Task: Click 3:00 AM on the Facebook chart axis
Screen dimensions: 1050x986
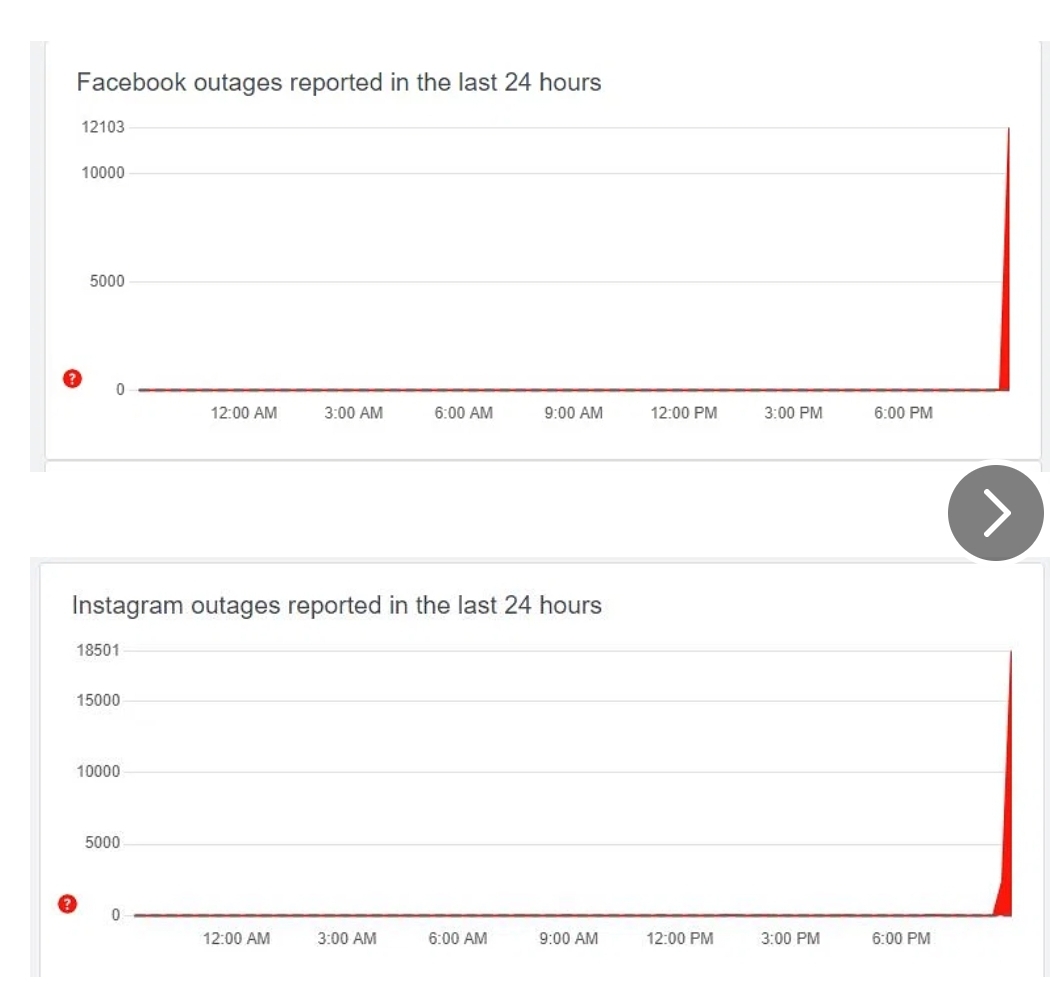Action: [x=354, y=413]
